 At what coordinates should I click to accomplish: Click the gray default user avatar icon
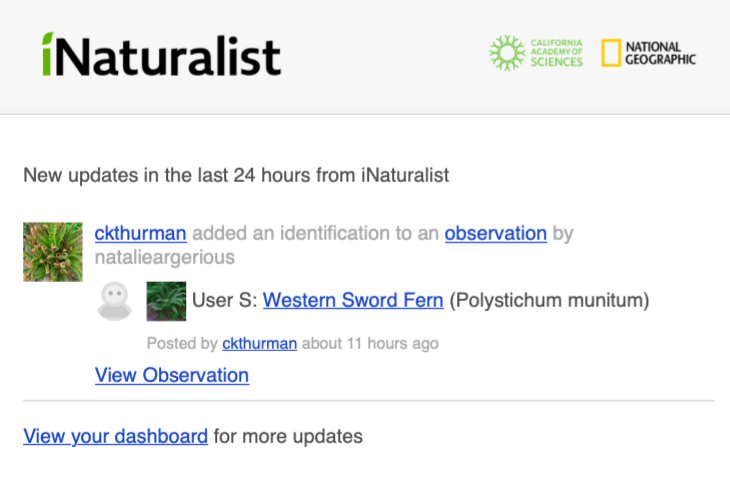coord(114,300)
